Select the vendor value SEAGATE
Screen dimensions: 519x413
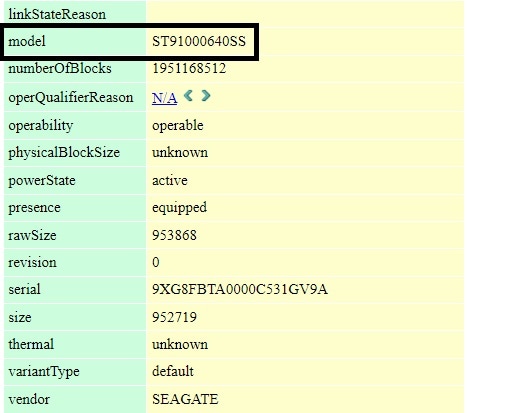tap(185, 399)
